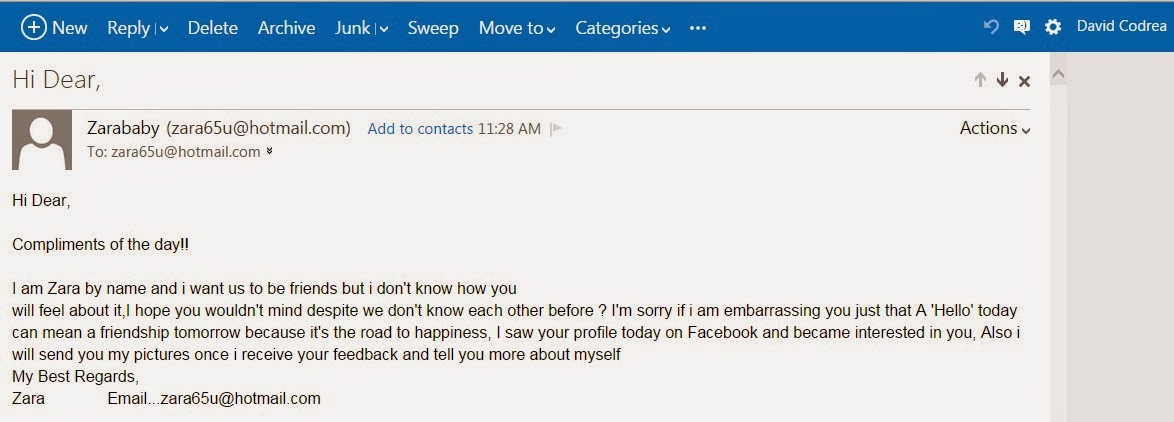Image resolution: width=1174 pixels, height=422 pixels.
Task: Expand the Junk dropdown arrow
Action: click(x=383, y=29)
